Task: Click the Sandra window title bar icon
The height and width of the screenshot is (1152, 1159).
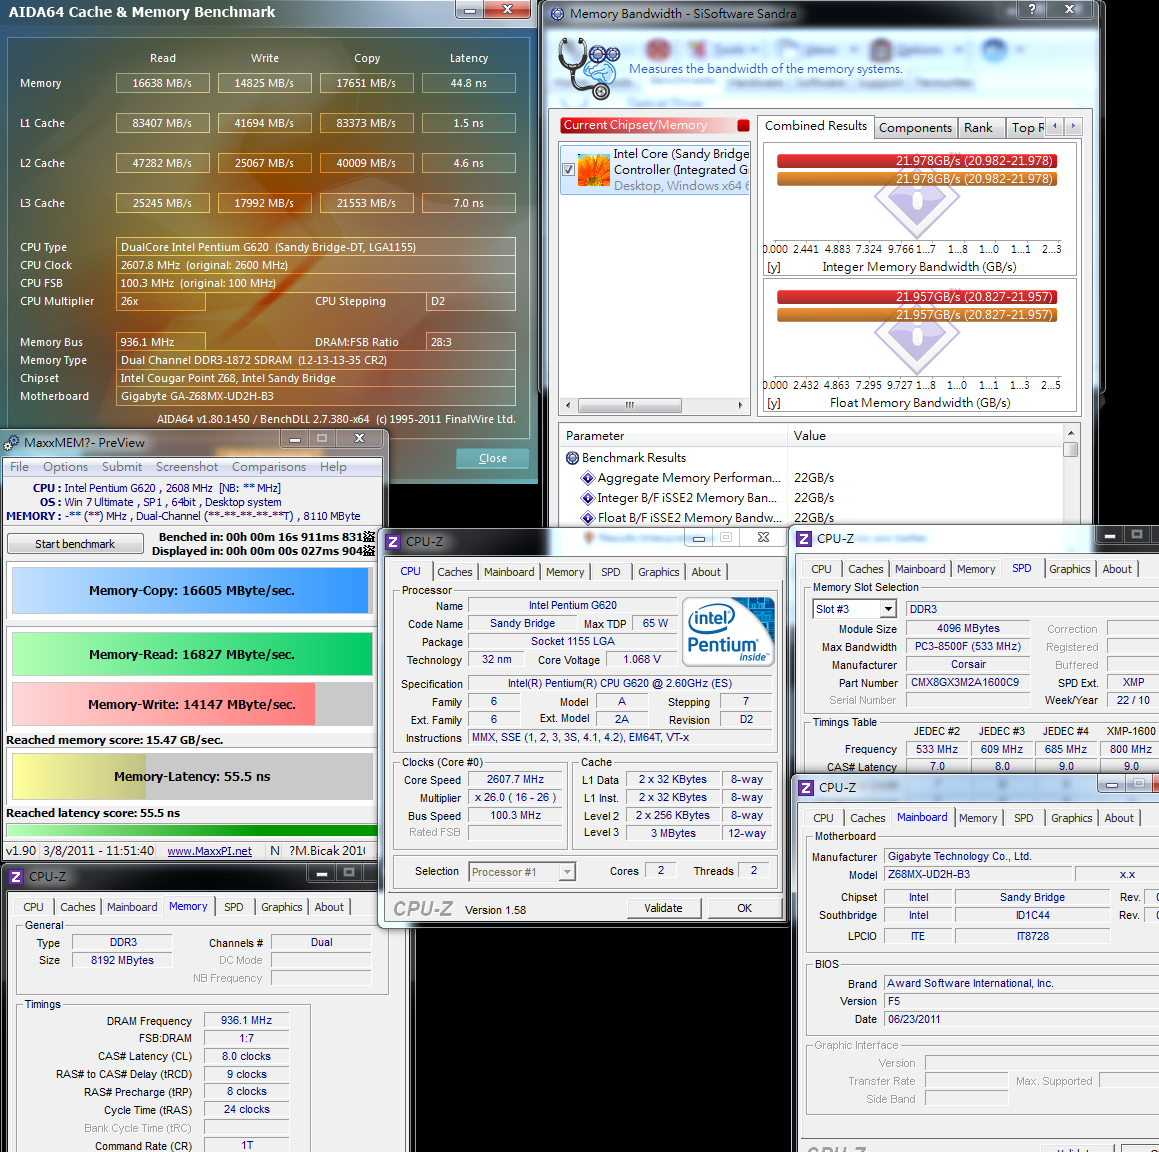Action: tap(557, 13)
